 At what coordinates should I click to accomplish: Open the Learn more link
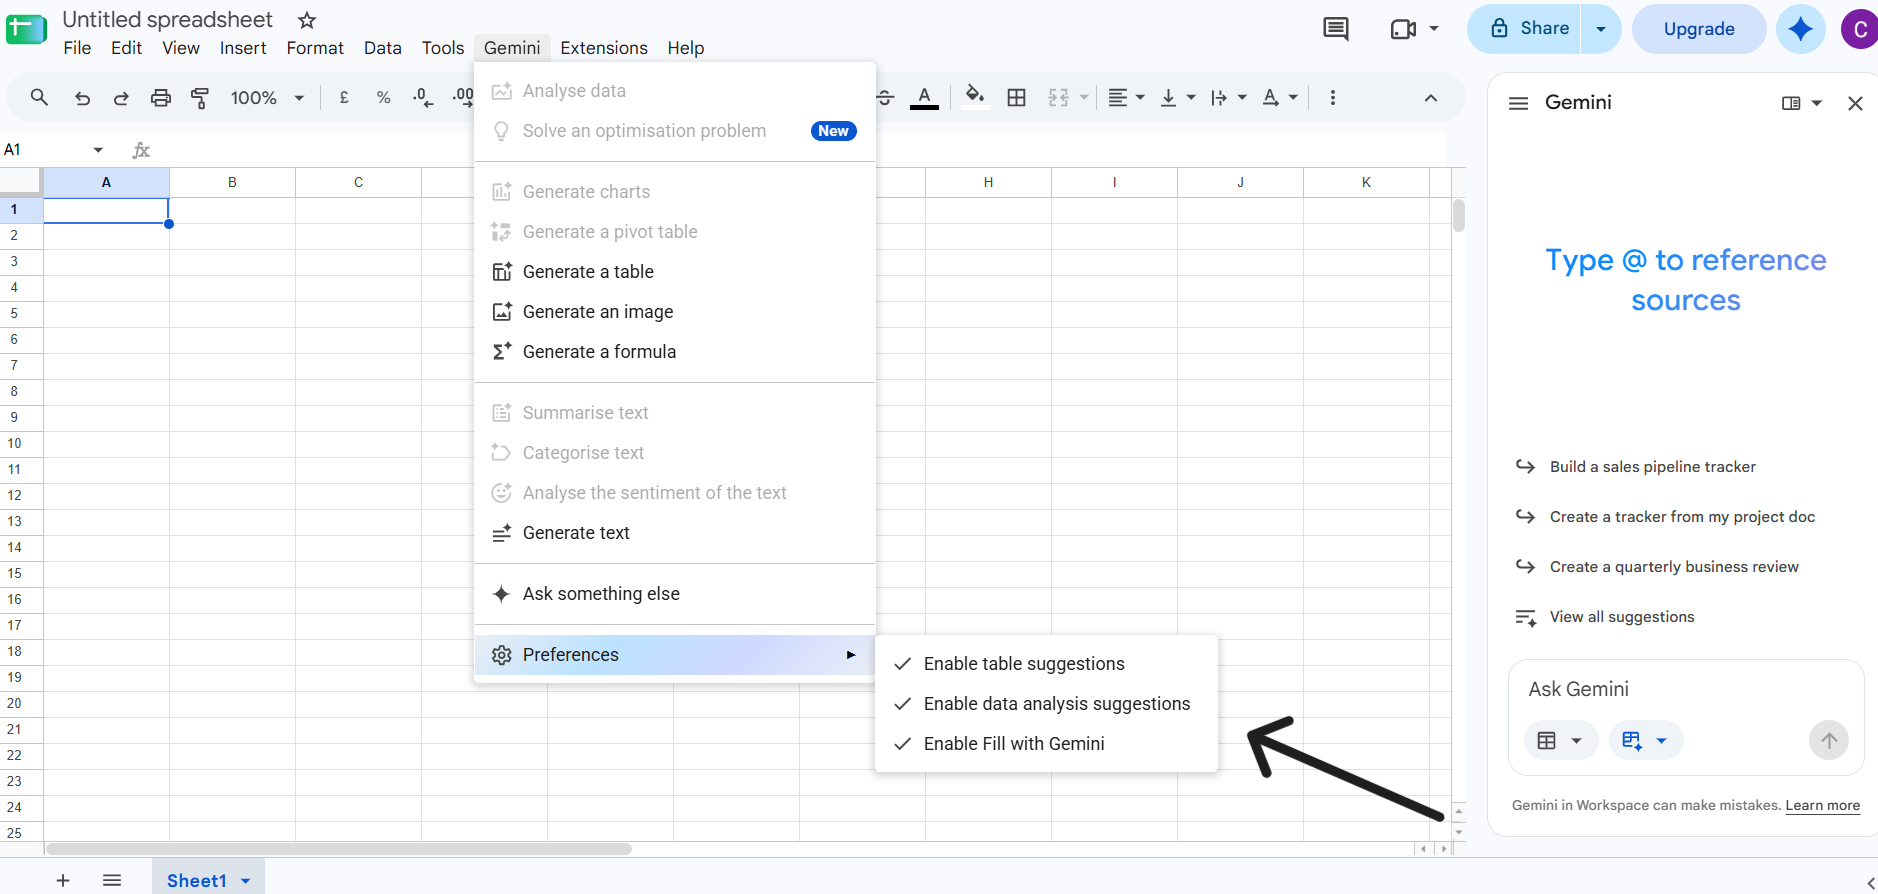1822,806
